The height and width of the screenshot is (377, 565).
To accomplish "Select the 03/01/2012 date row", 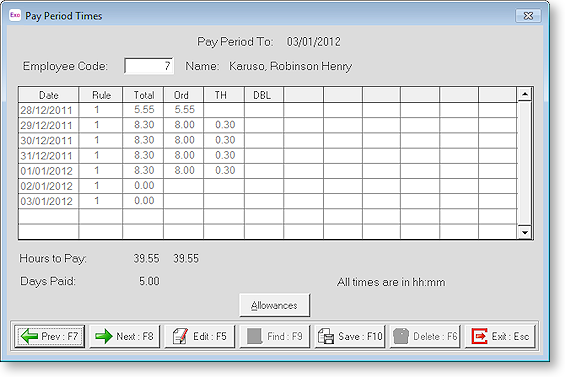I will 268,201.
